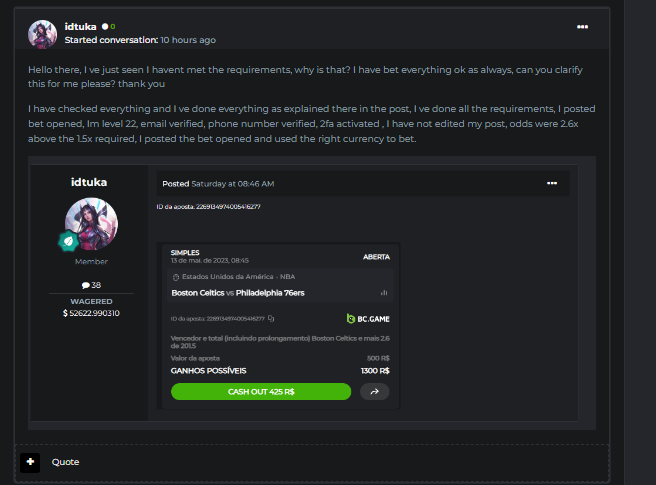Click the Boston Celtics vs Philadelphia 76ers match
The height and width of the screenshot is (485, 656).
(238, 293)
